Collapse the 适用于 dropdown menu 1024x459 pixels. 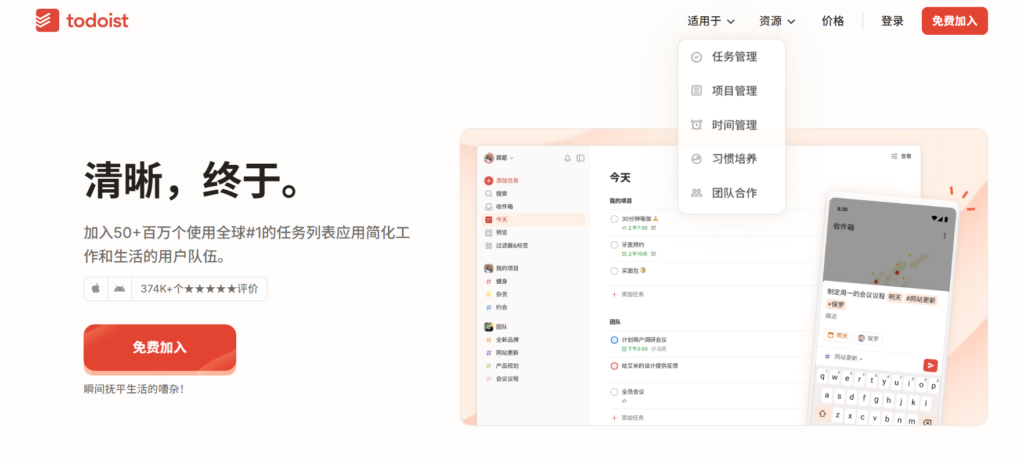711,21
